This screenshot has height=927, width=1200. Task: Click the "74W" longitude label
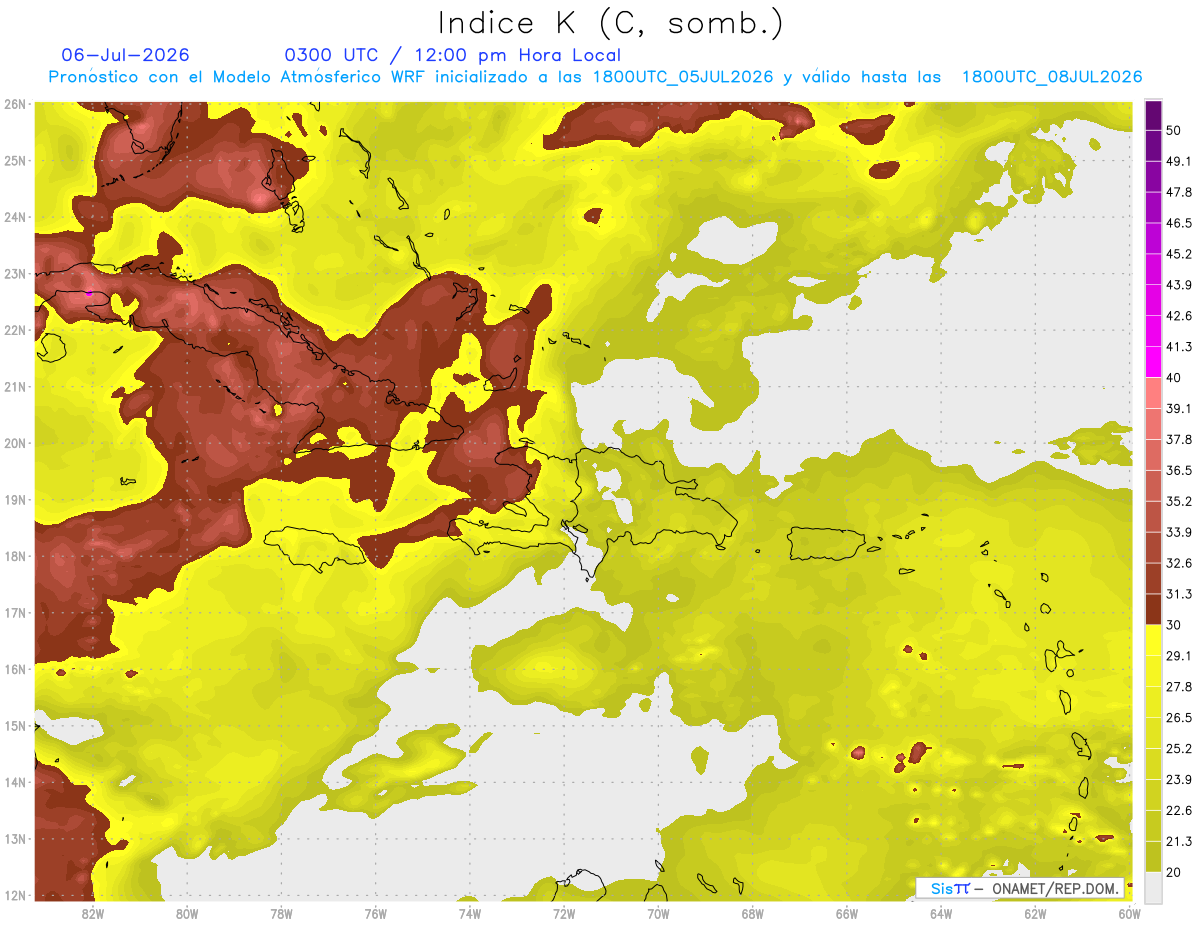[x=470, y=914]
